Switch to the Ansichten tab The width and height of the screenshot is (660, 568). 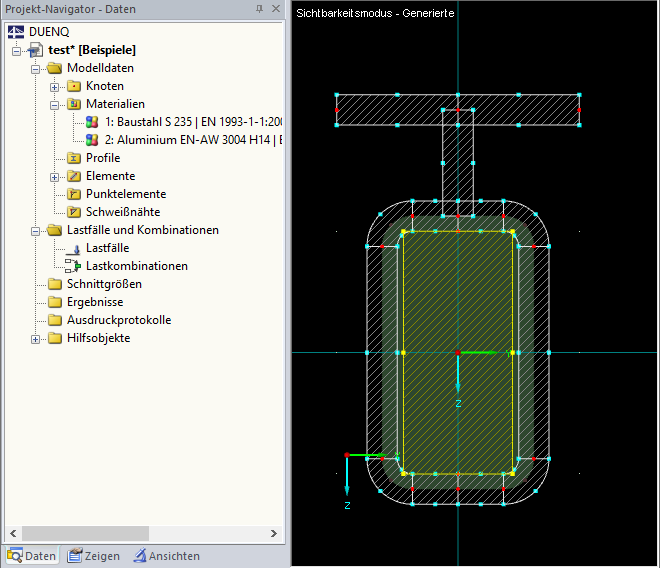(167, 556)
